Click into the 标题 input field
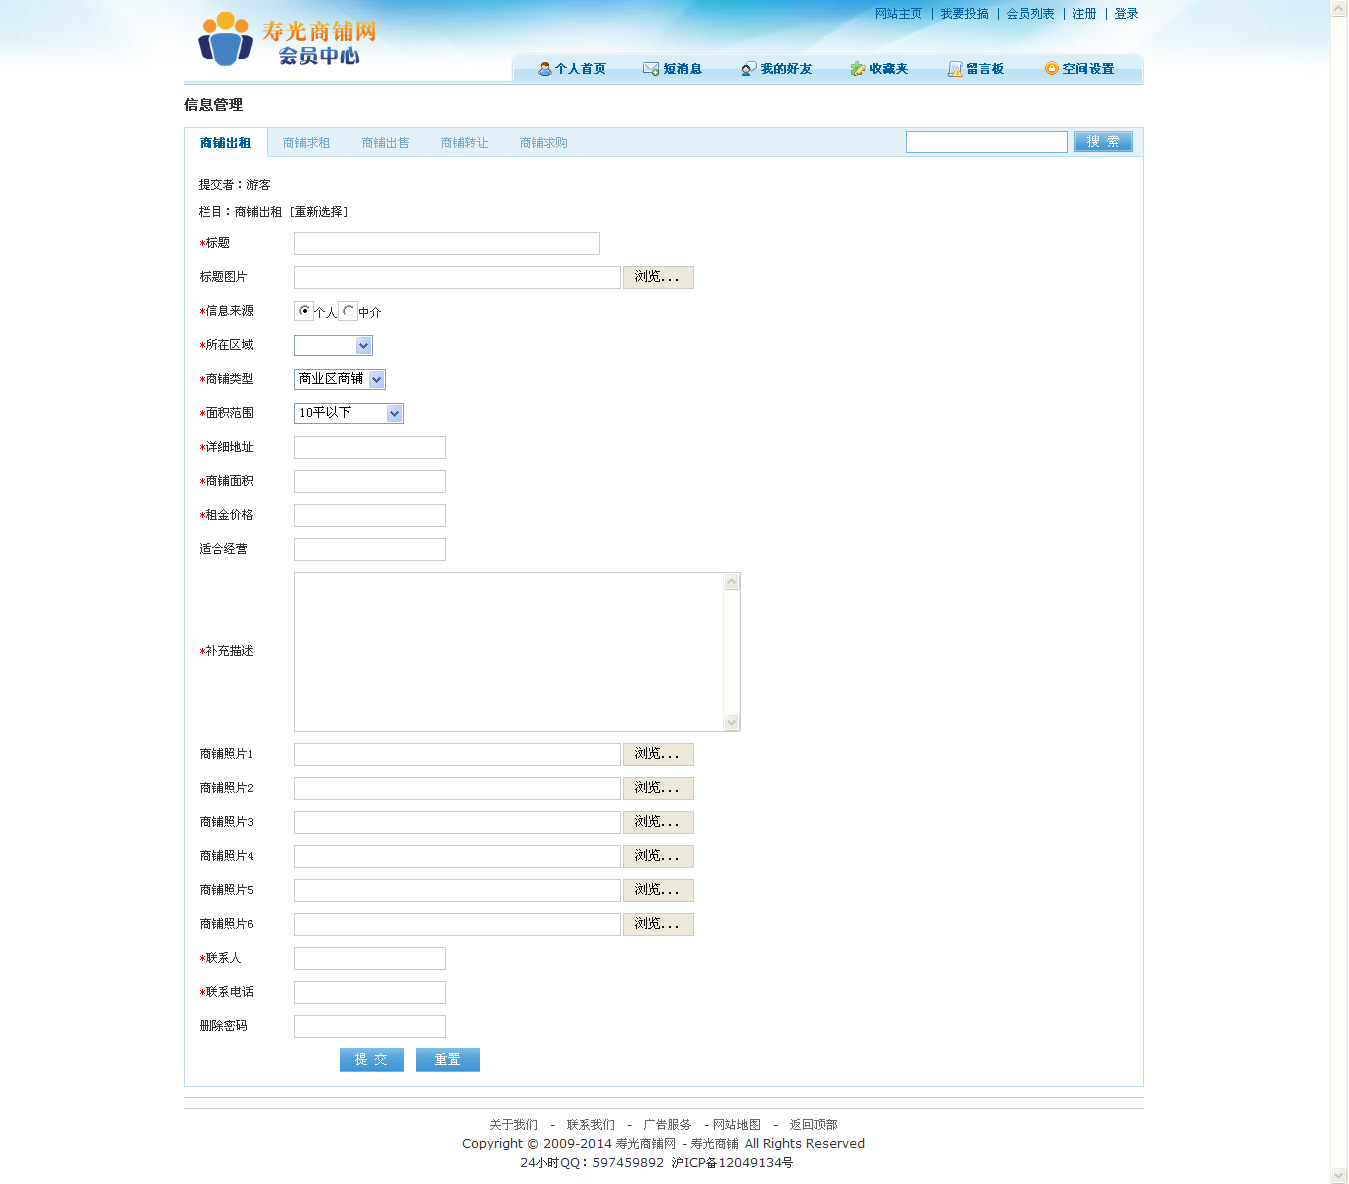1349x1184 pixels. pyautogui.click(x=446, y=244)
